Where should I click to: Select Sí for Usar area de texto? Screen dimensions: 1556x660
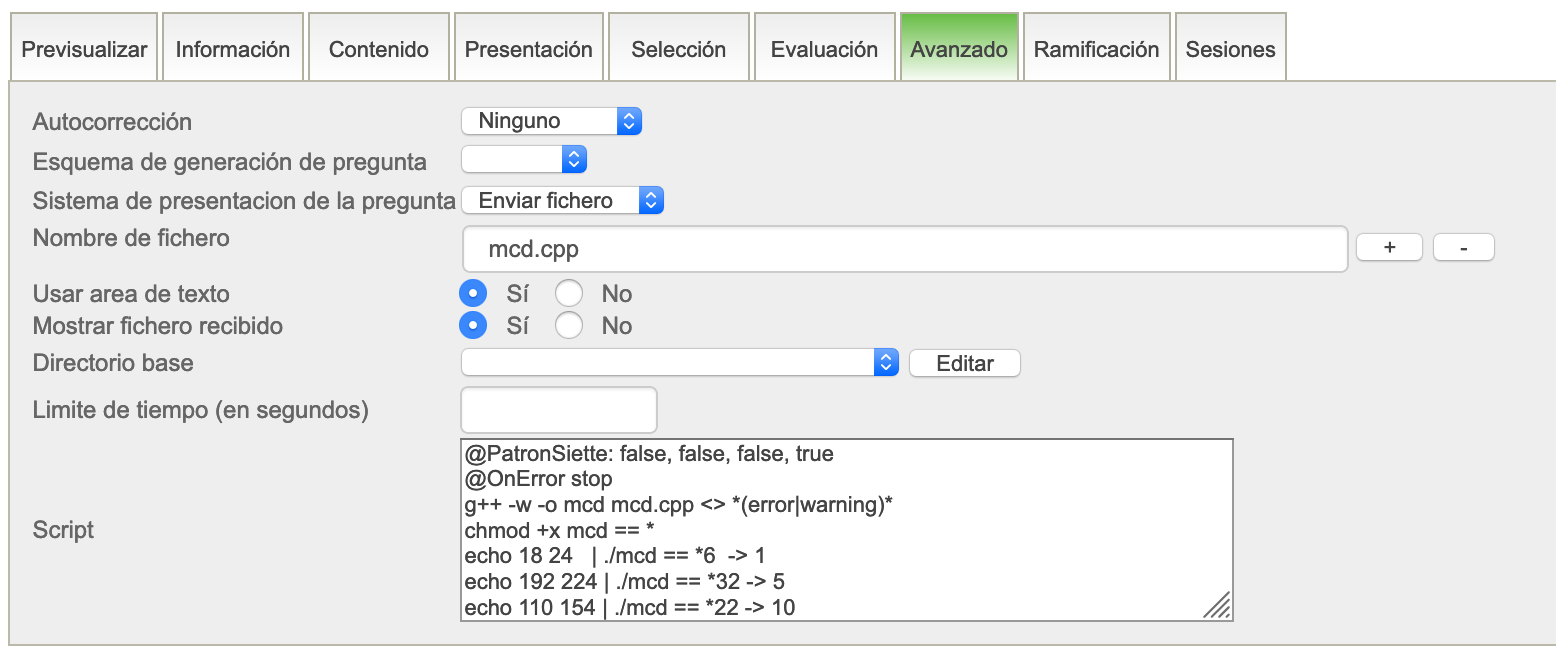click(x=473, y=294)
